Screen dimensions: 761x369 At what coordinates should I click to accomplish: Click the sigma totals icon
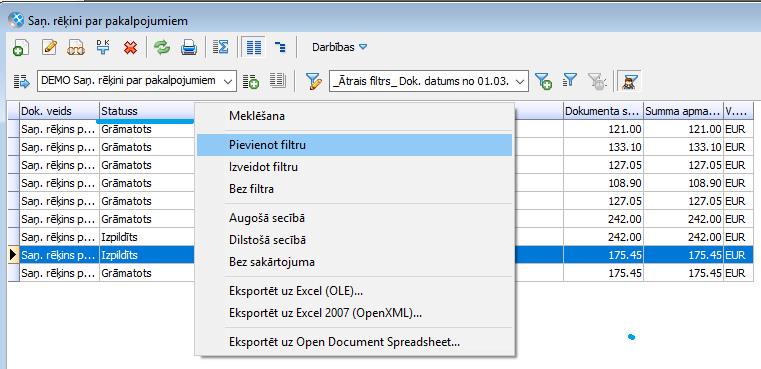click(x=221, y=47)
